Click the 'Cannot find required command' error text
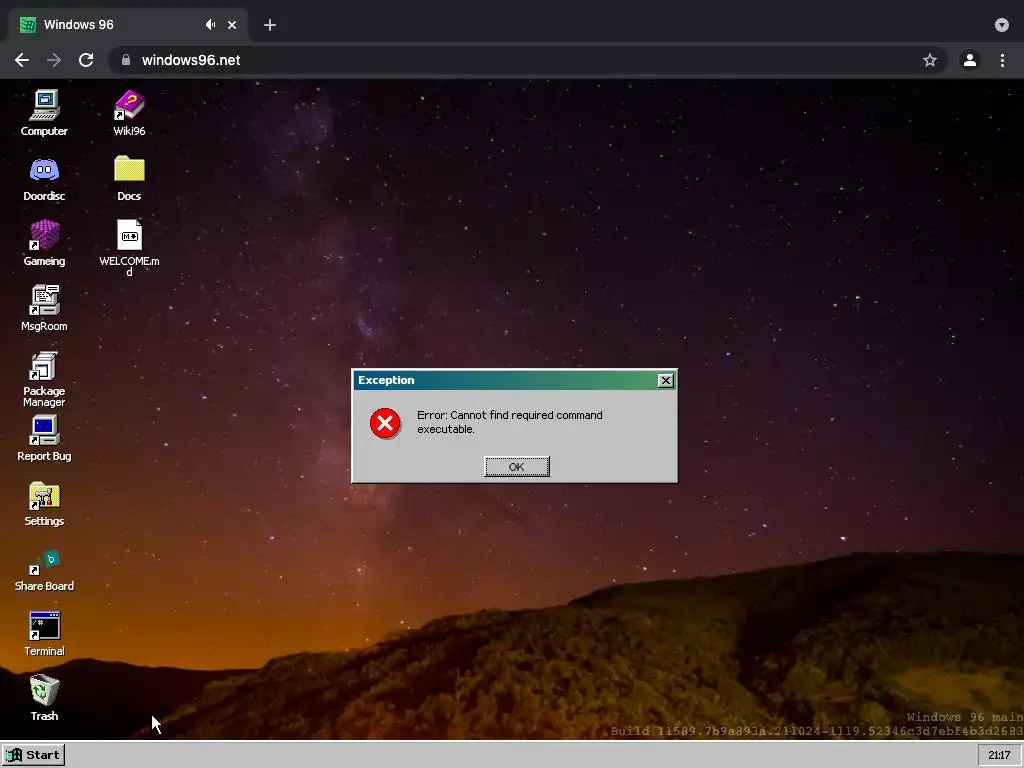Screen dimensions: 1024x768 (510, 422)
